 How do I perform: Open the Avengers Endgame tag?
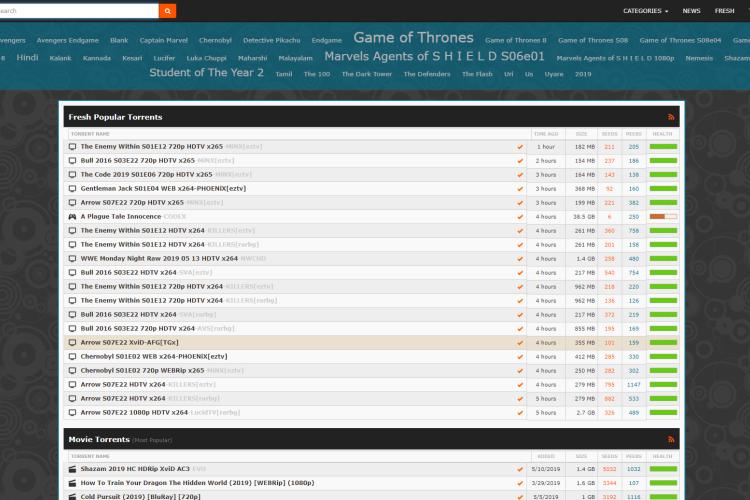point(67,40)
